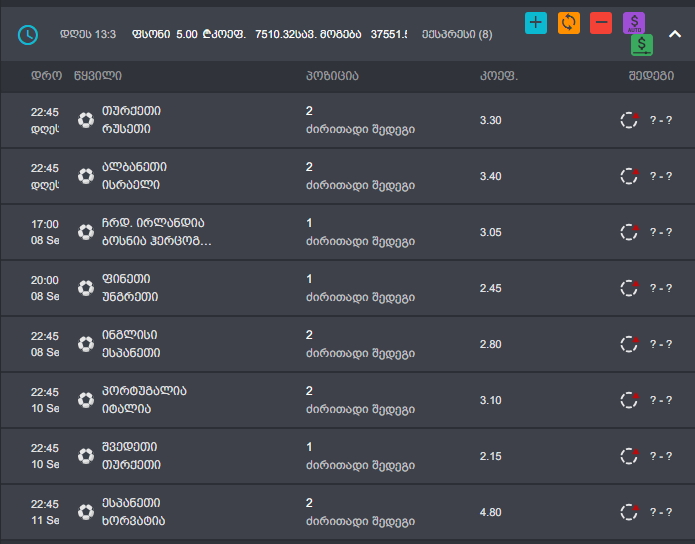The image size is (695, 544).
Task: Select the ხორვატია team name
Action: (133, 521)
